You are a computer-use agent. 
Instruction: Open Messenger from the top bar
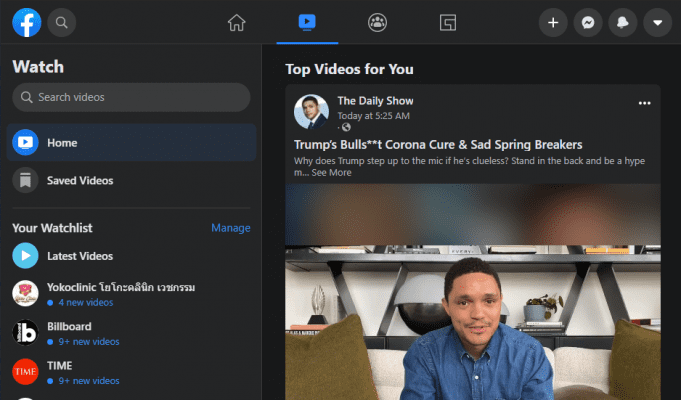(588, 22)
